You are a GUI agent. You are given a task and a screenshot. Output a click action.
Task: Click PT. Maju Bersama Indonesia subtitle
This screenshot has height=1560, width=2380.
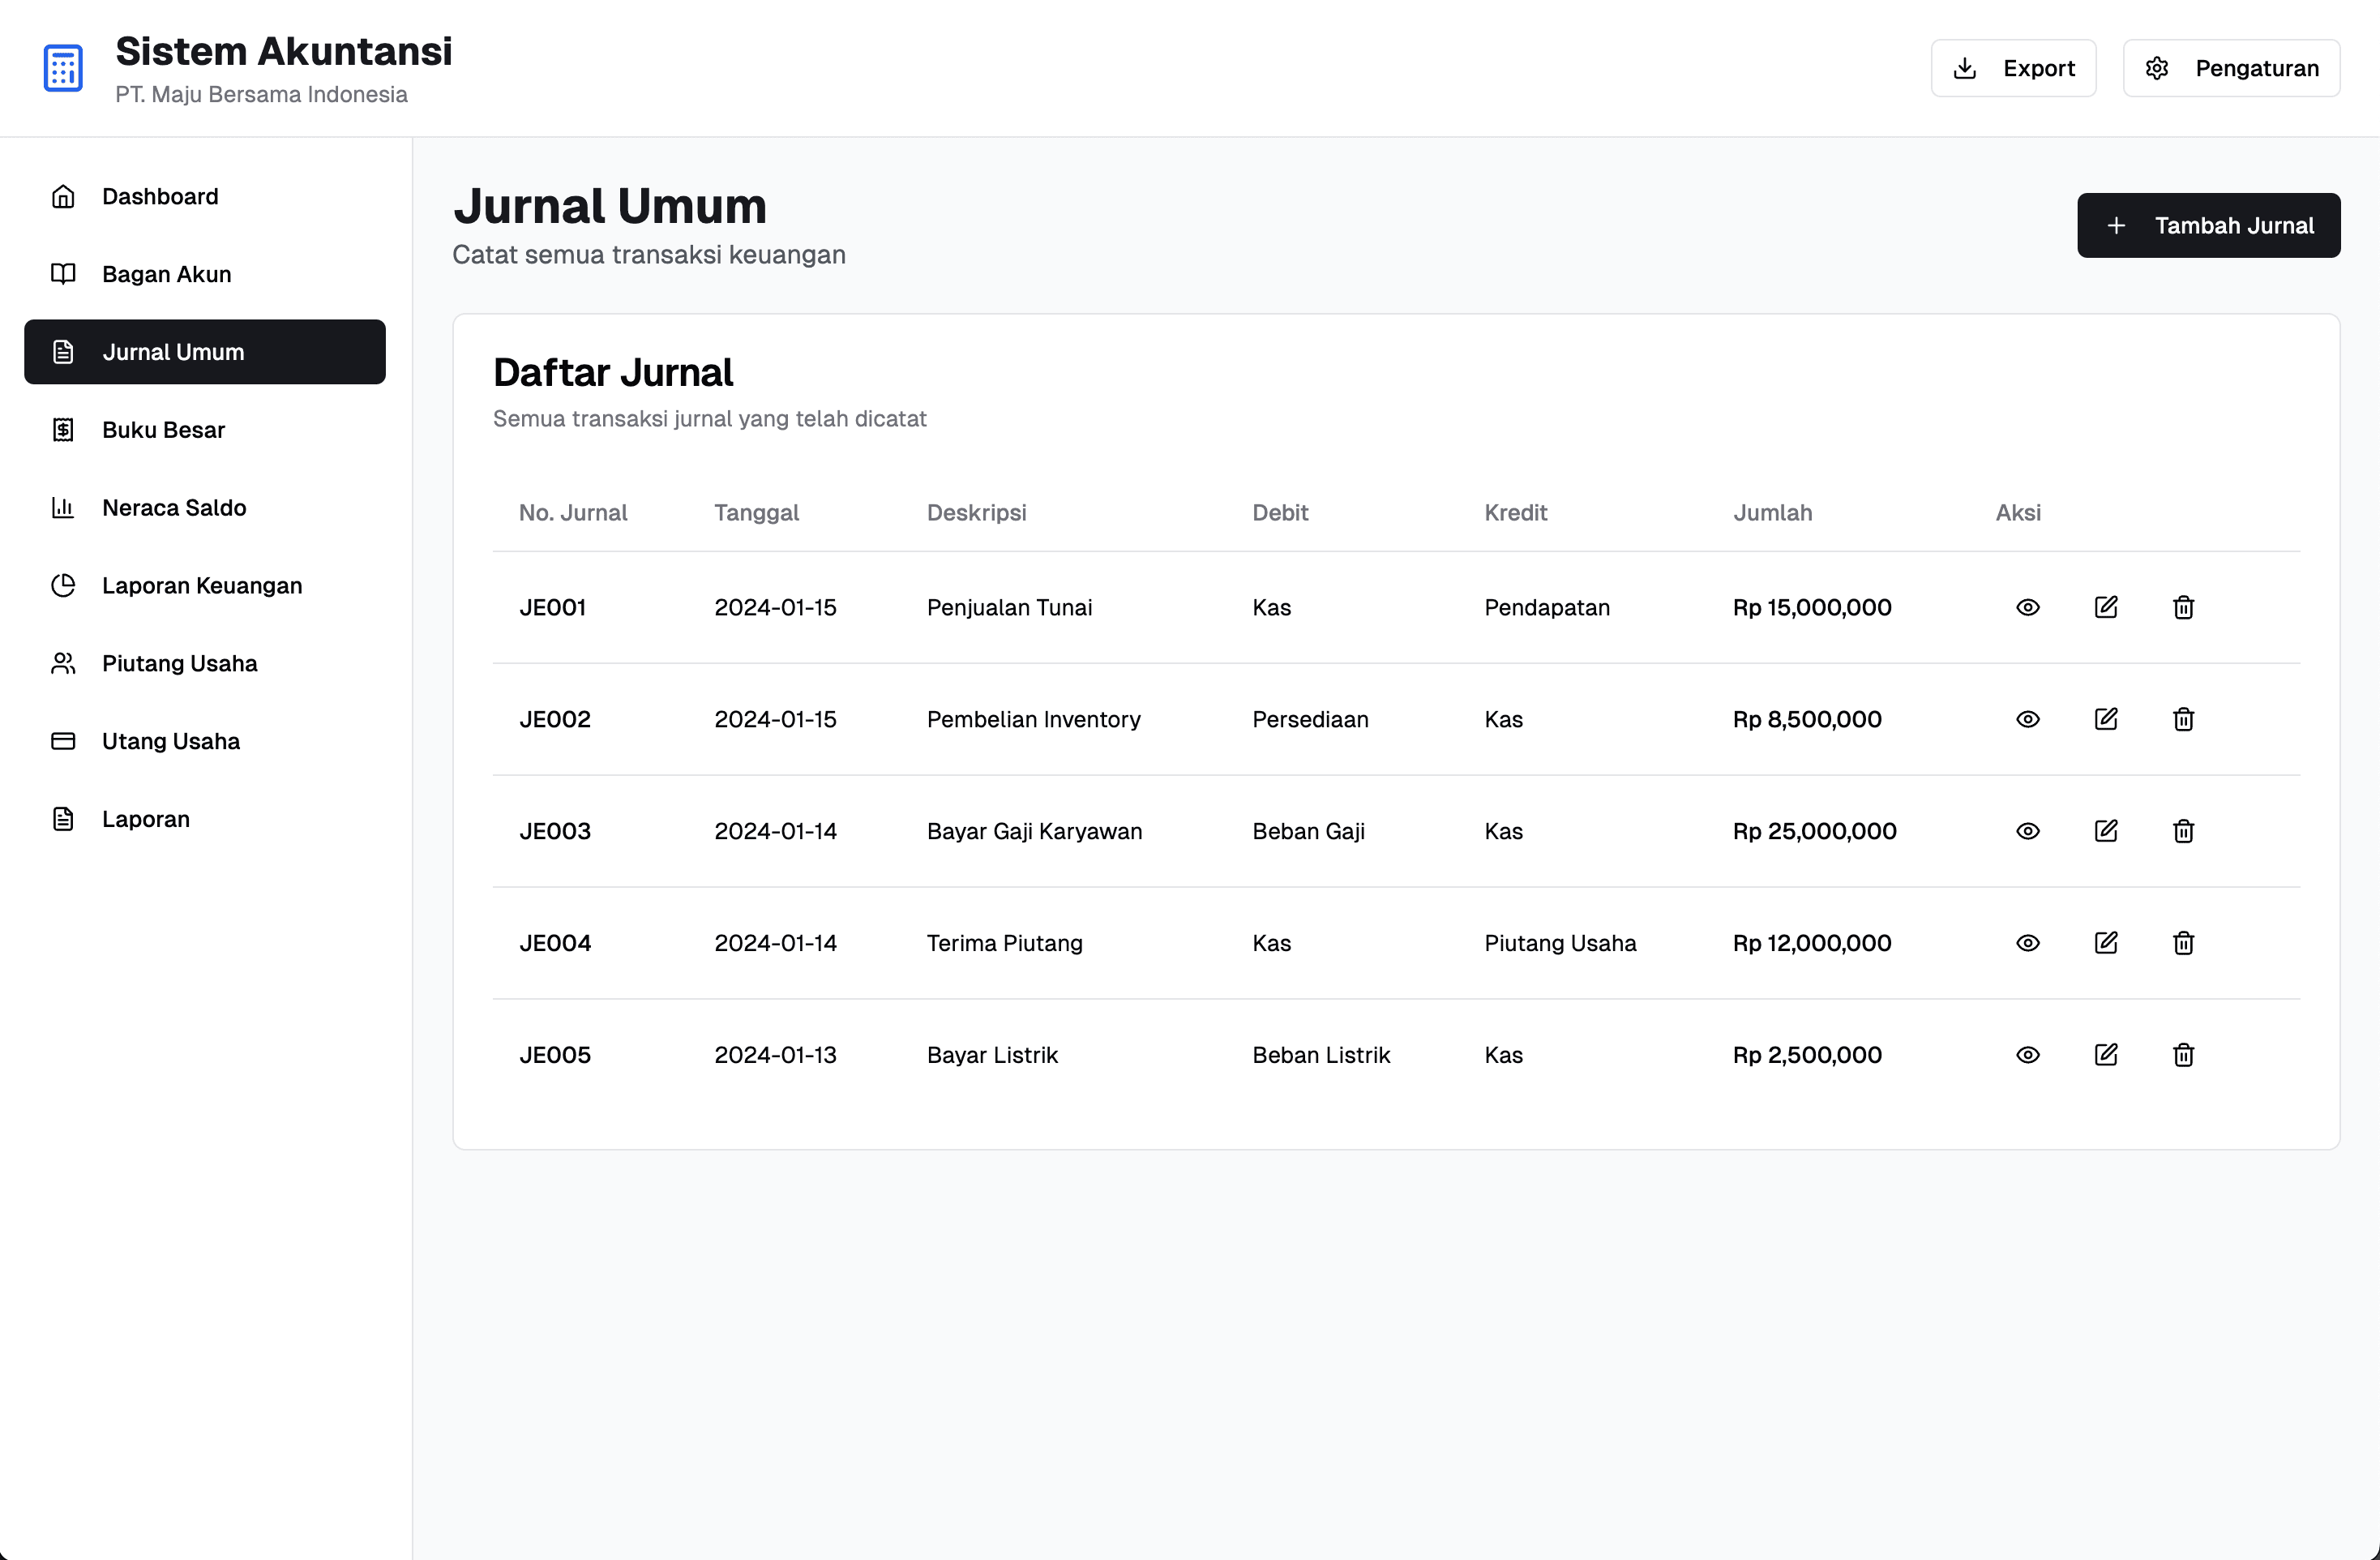point(261,94)
